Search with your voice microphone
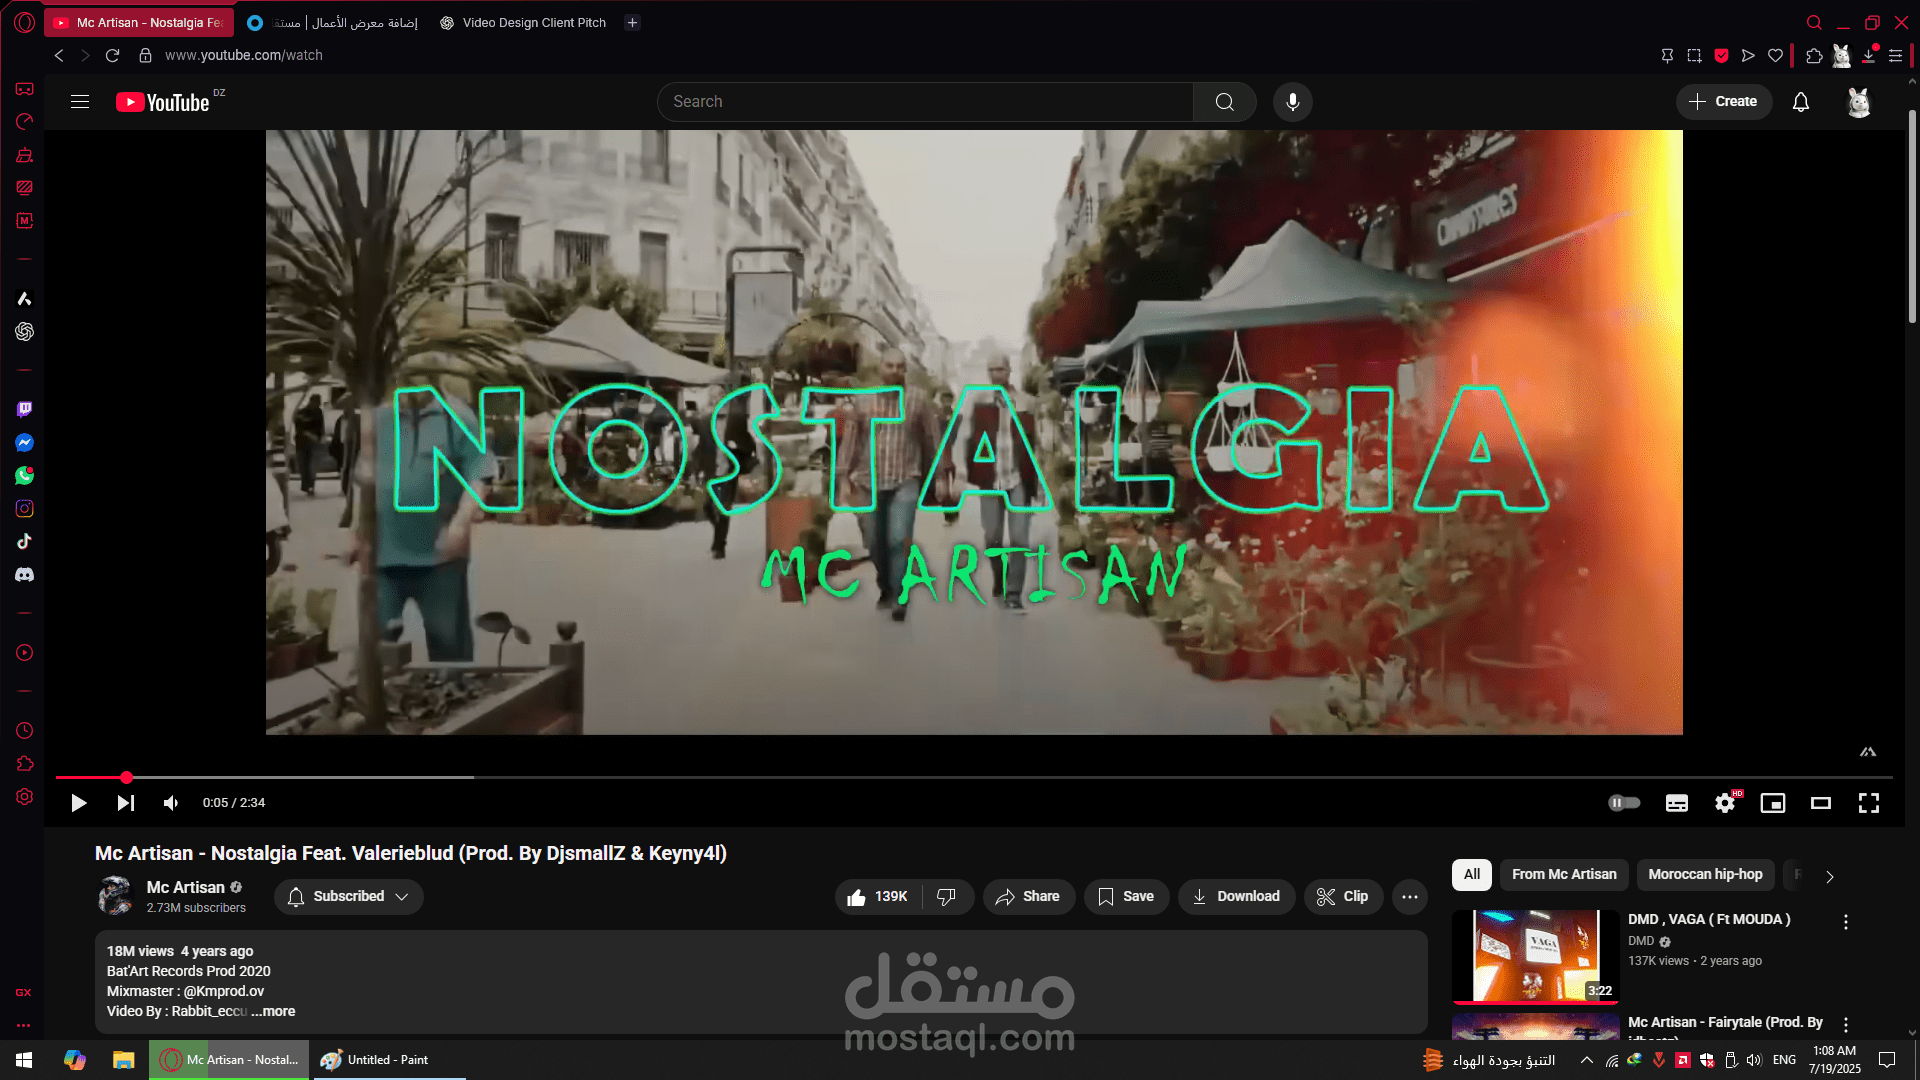 coord(1292,102)
